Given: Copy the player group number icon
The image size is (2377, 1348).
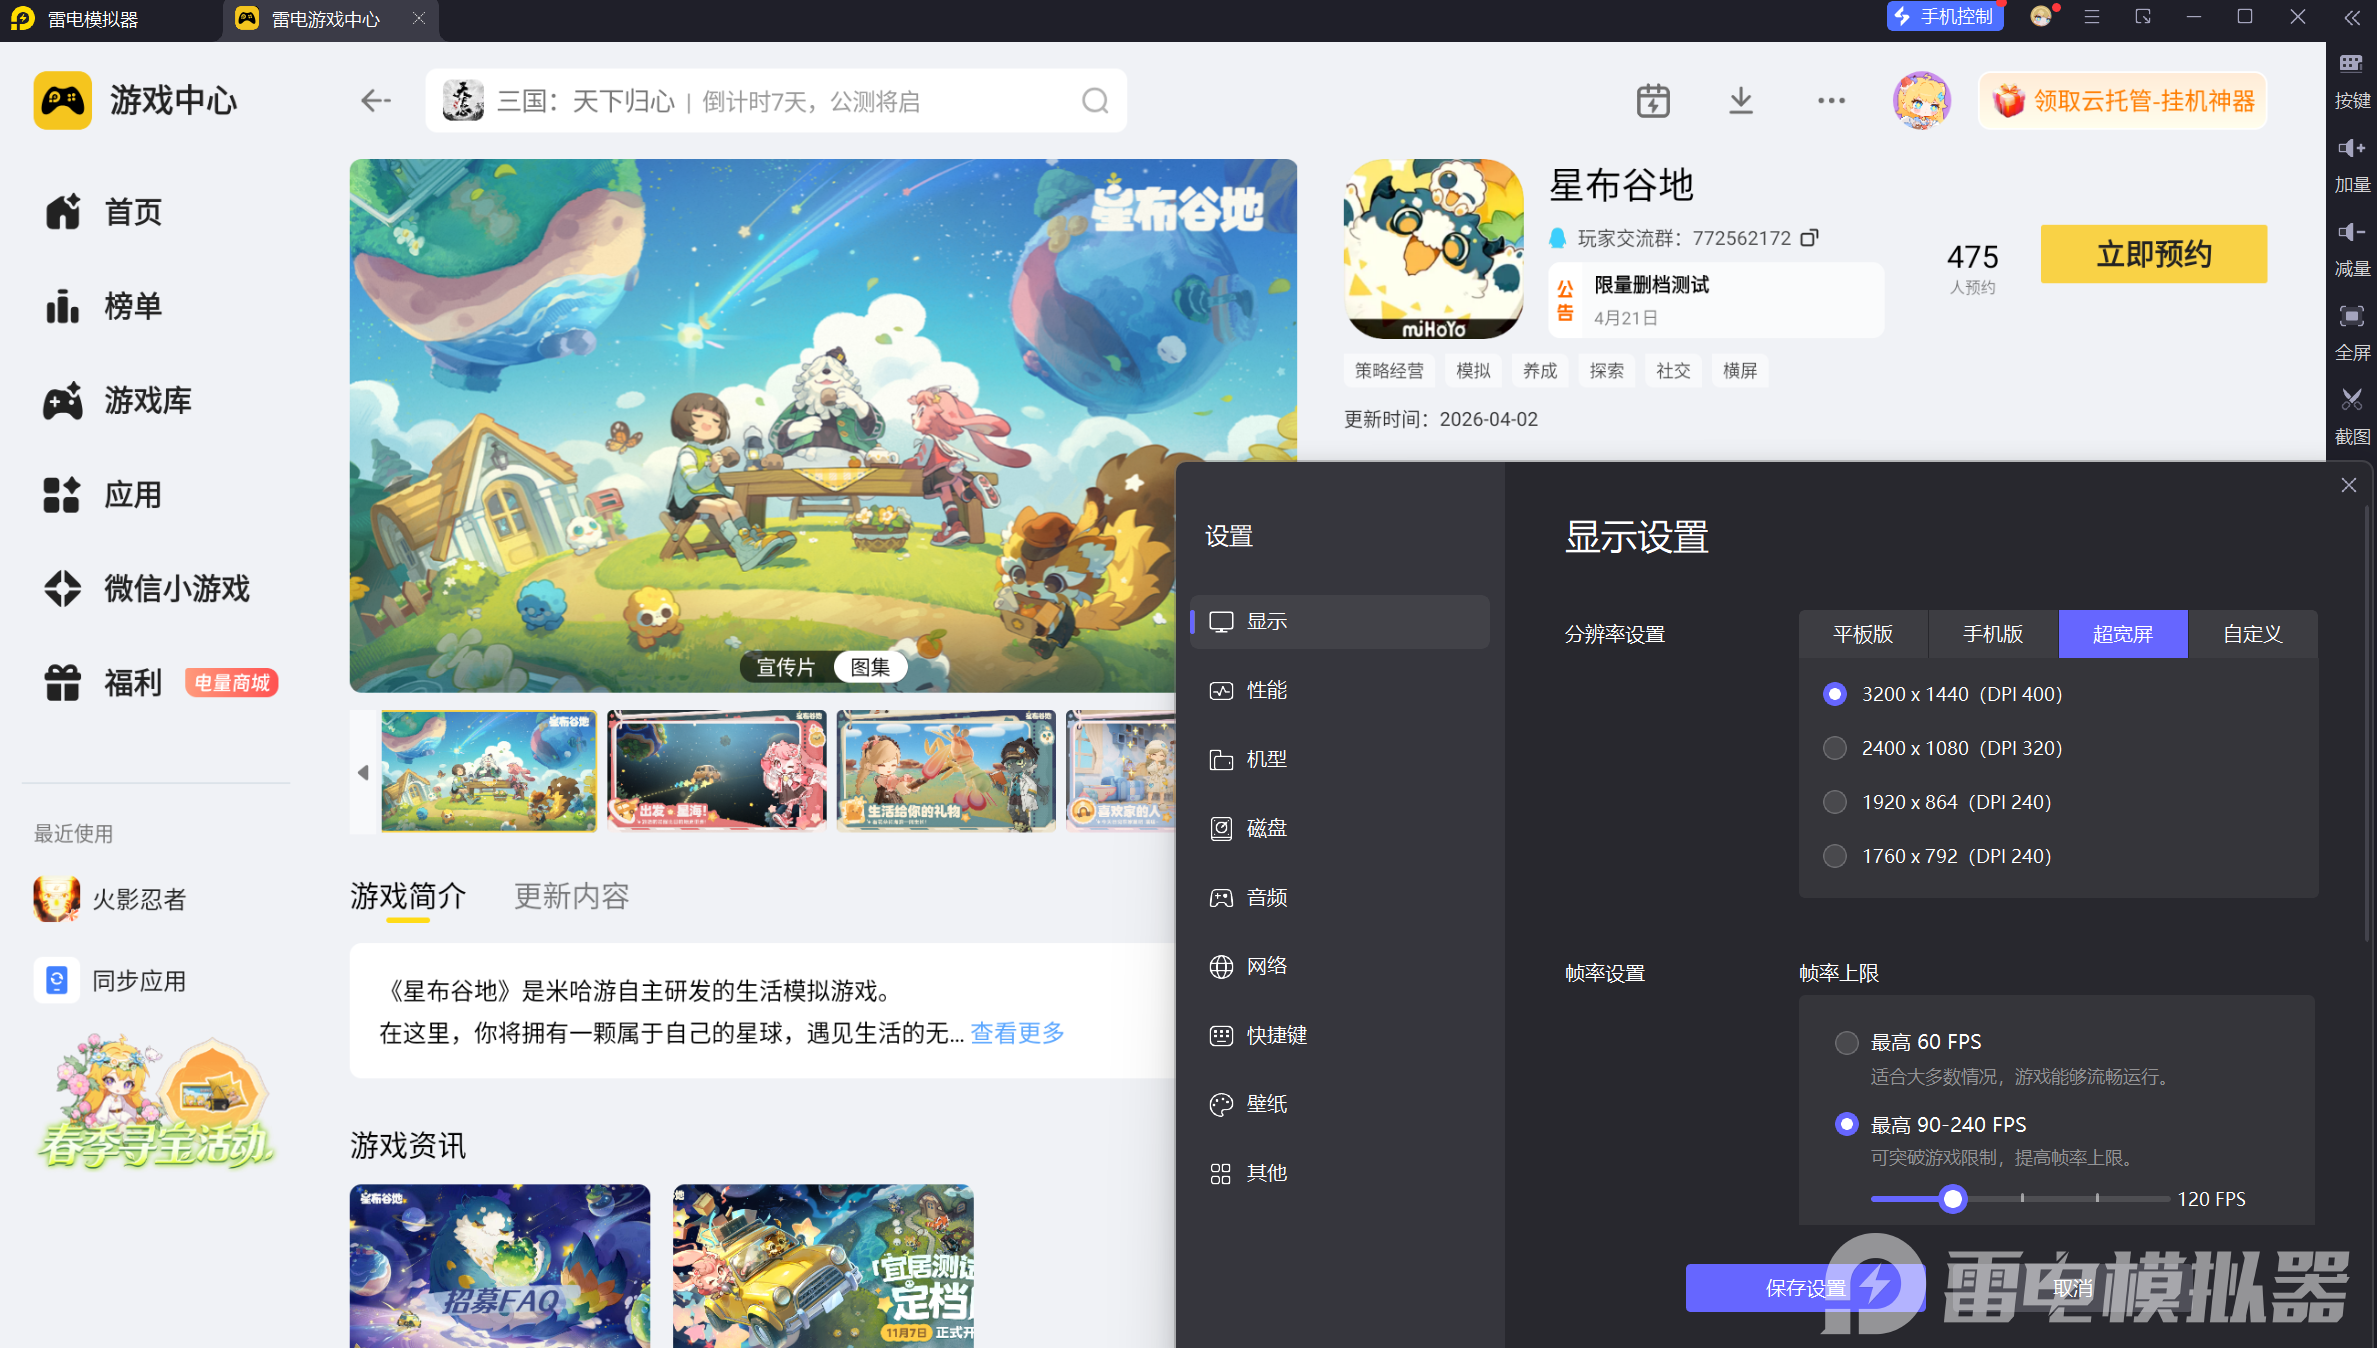Looking at the screenshot, I should [x=1809, y=238].
